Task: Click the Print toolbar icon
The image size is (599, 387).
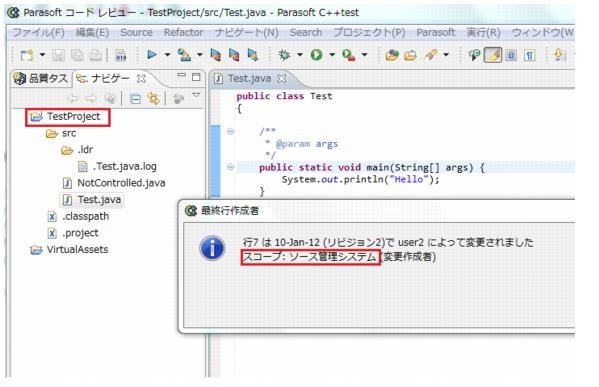Action: [96, 55]
